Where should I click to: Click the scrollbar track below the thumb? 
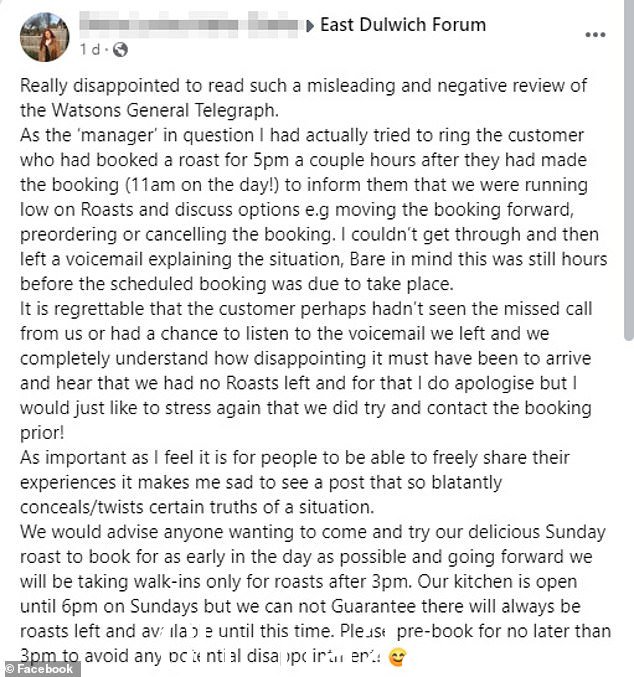click(x=629, y=509)
